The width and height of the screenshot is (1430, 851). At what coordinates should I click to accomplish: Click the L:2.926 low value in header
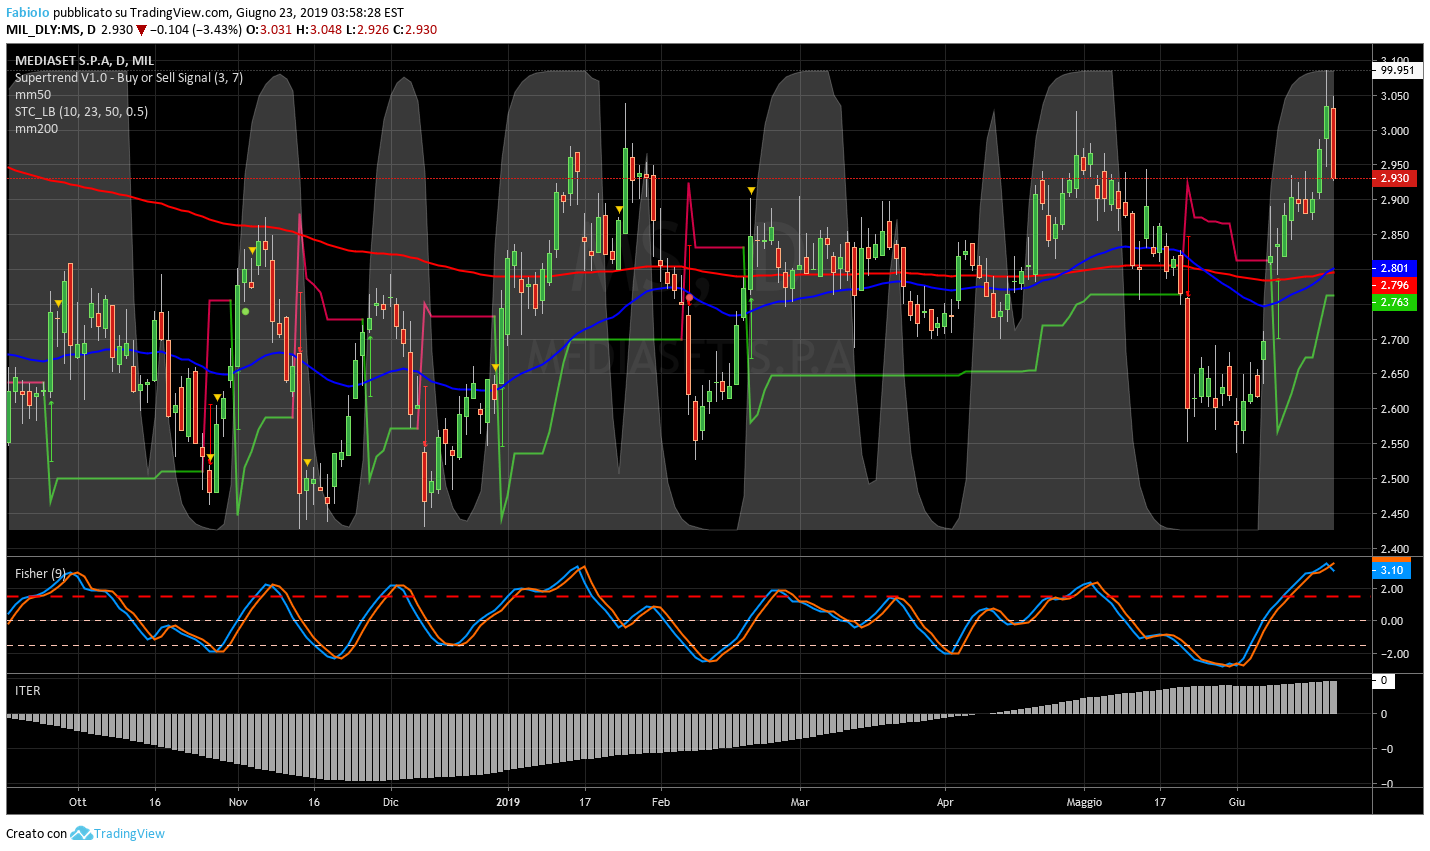tap(367, 29)
